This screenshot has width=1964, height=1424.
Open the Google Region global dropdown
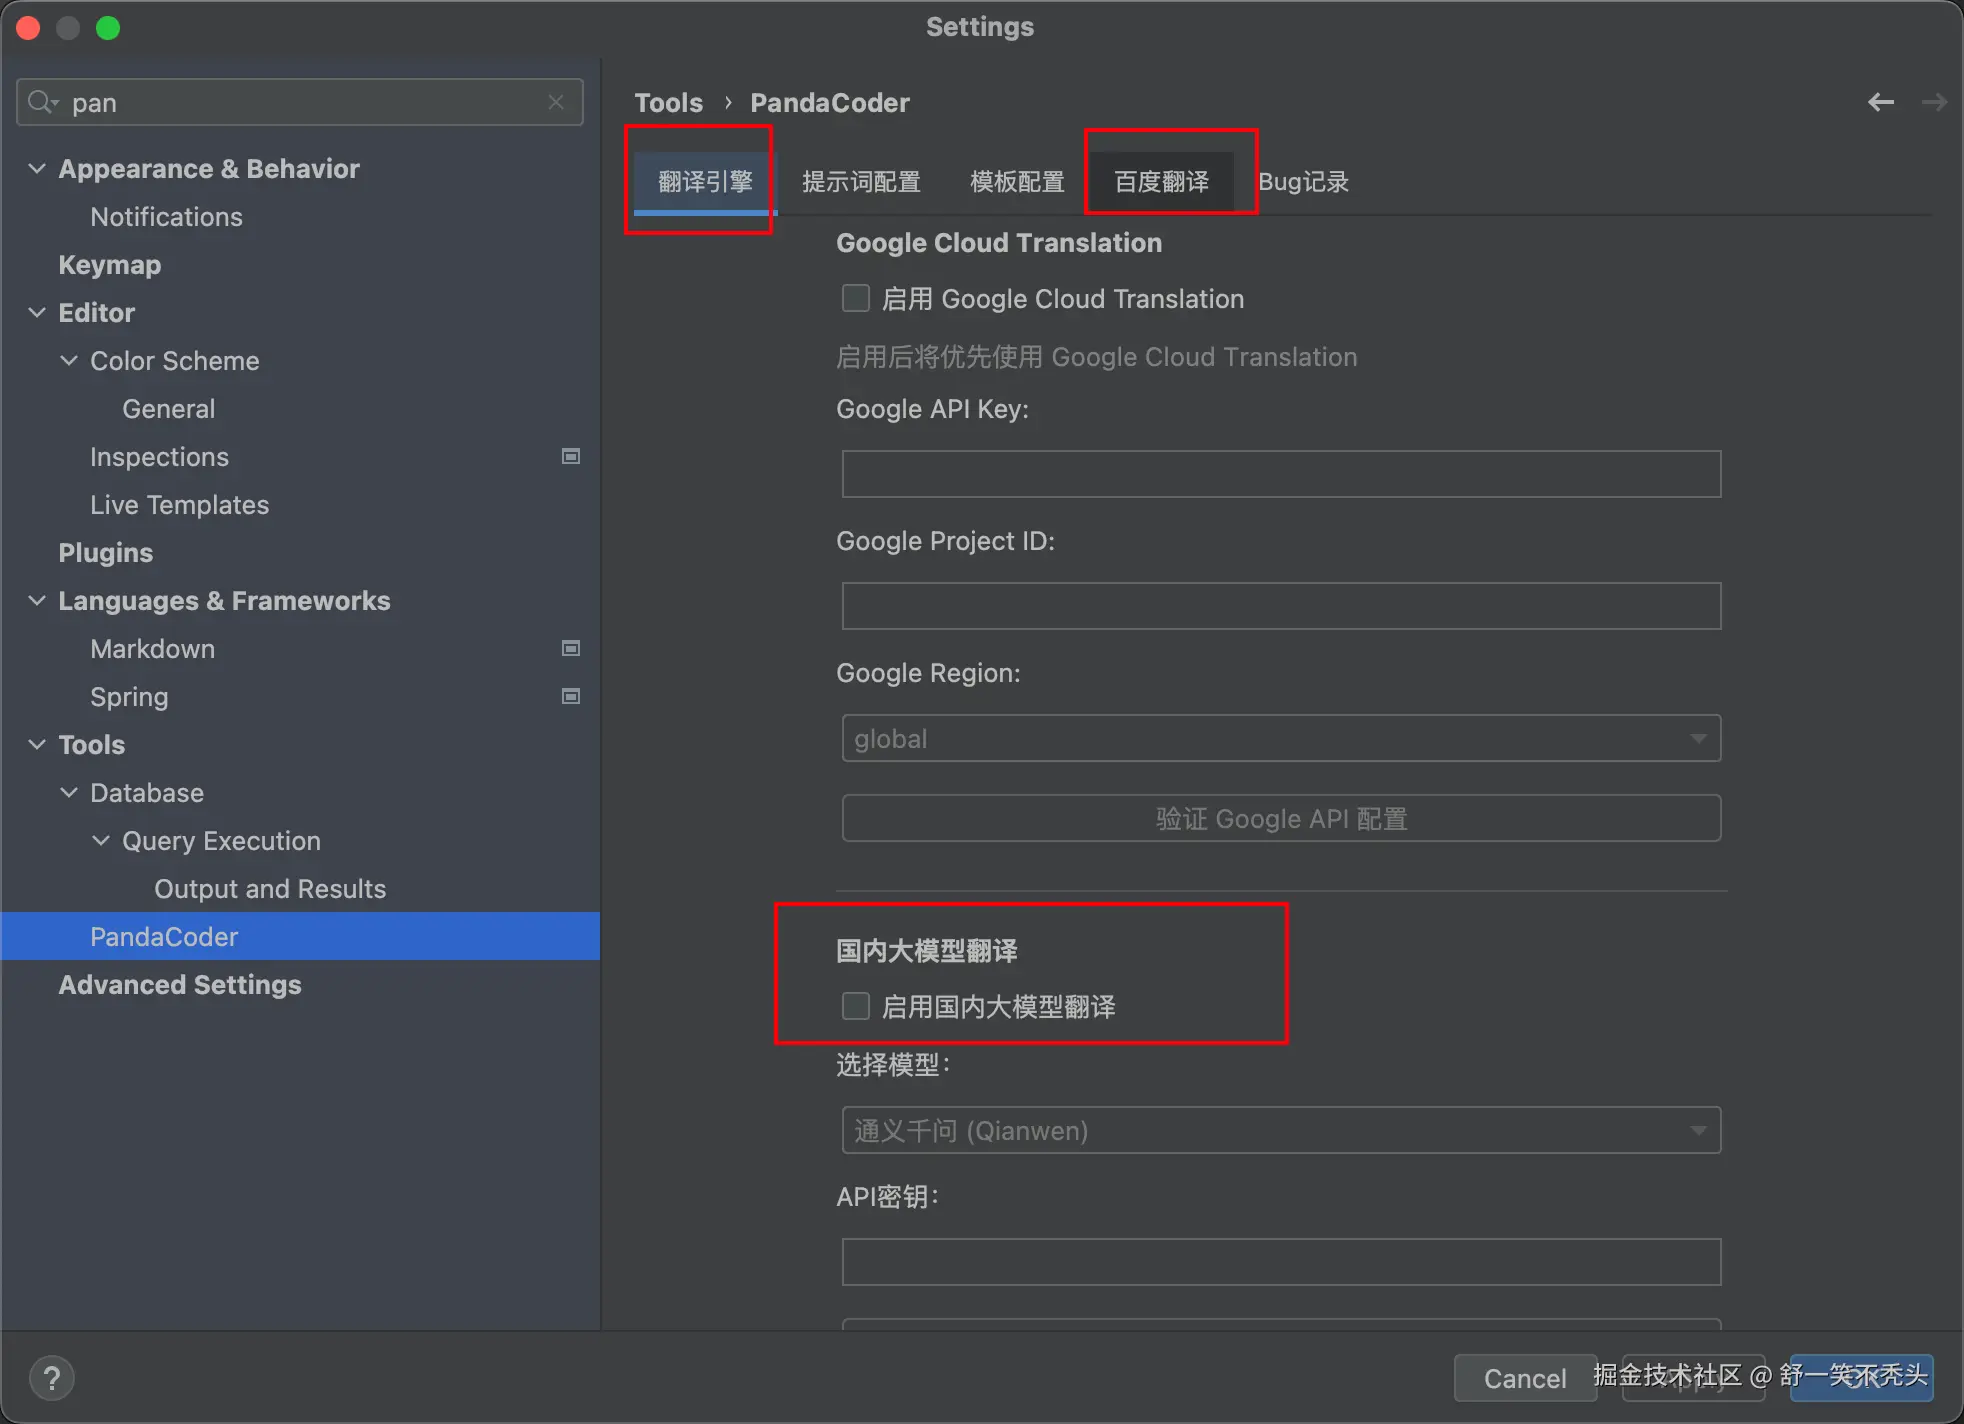(1280, 739)
